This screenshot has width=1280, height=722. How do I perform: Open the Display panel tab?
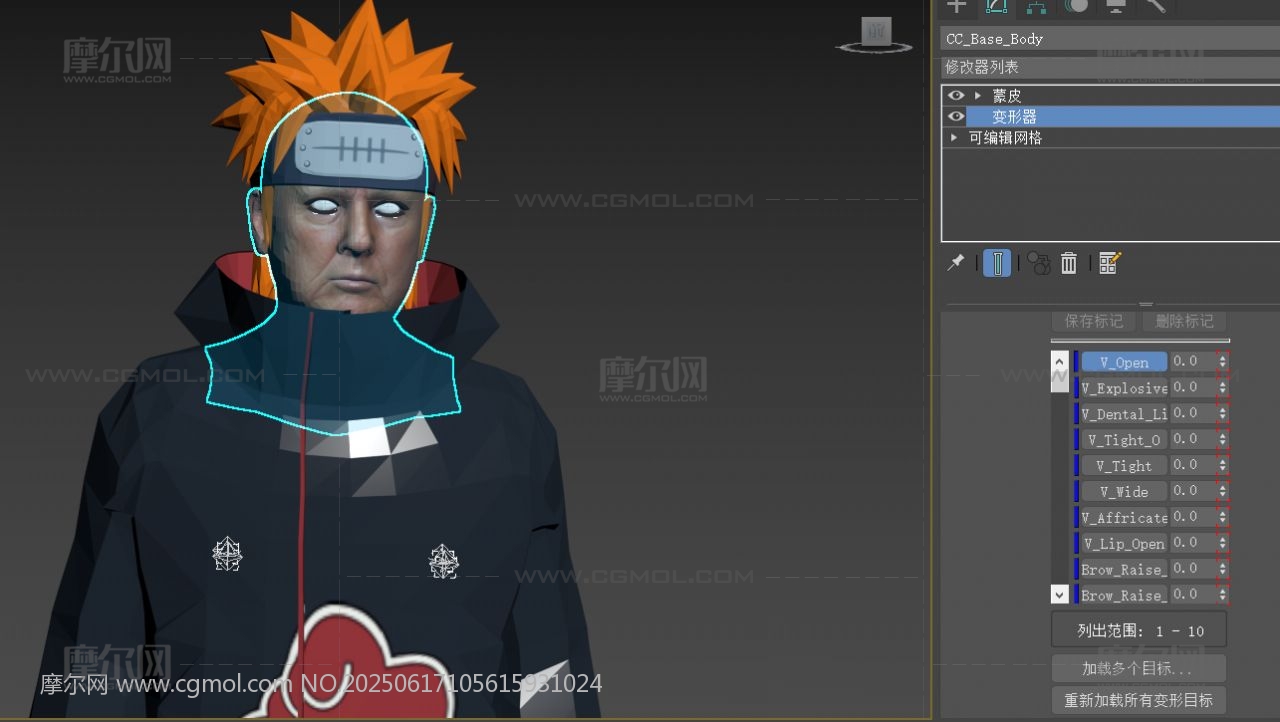[x=1116, y=6]
